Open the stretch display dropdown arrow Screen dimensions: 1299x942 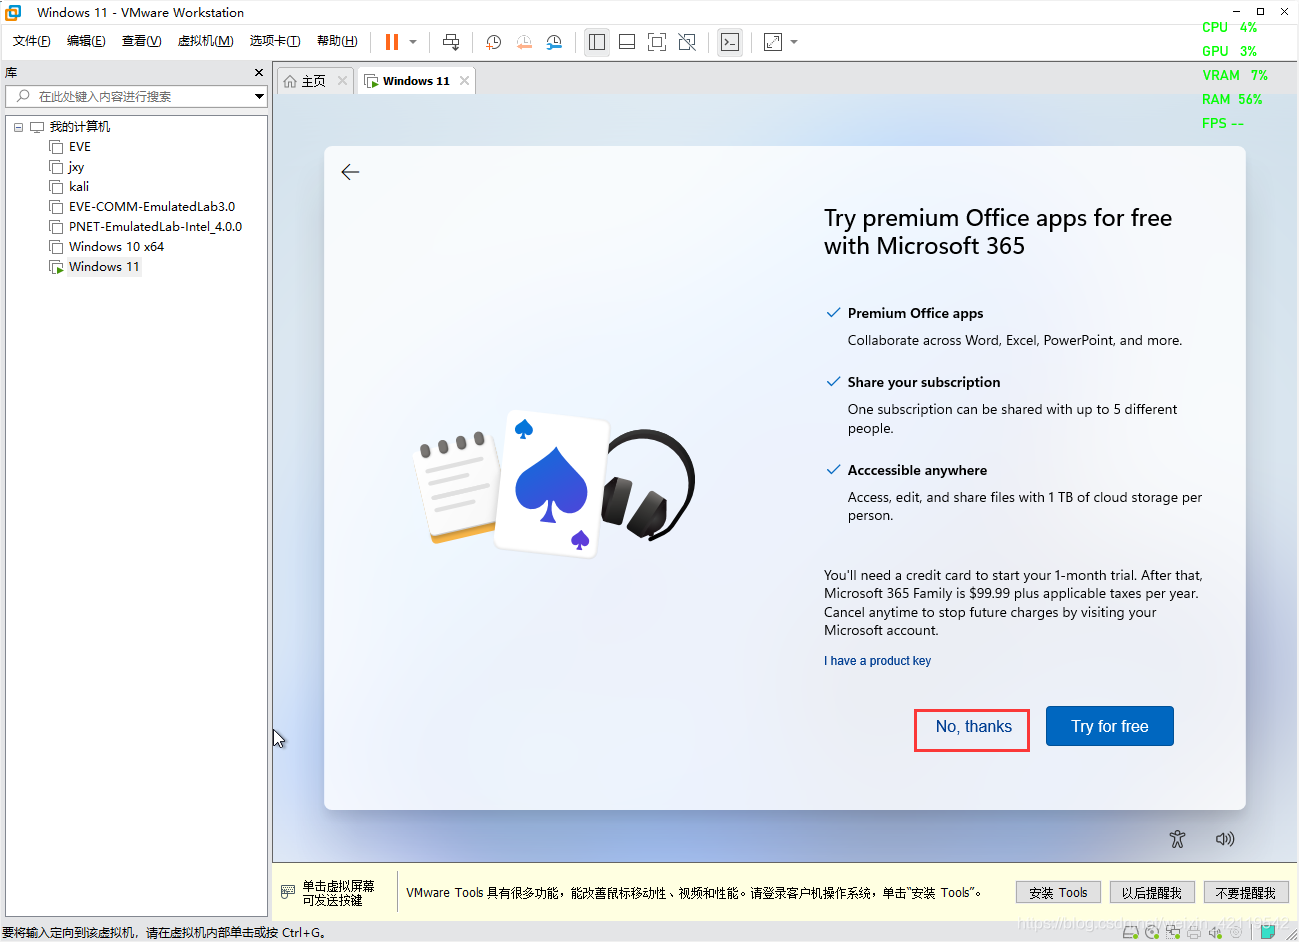coord(794,42)
